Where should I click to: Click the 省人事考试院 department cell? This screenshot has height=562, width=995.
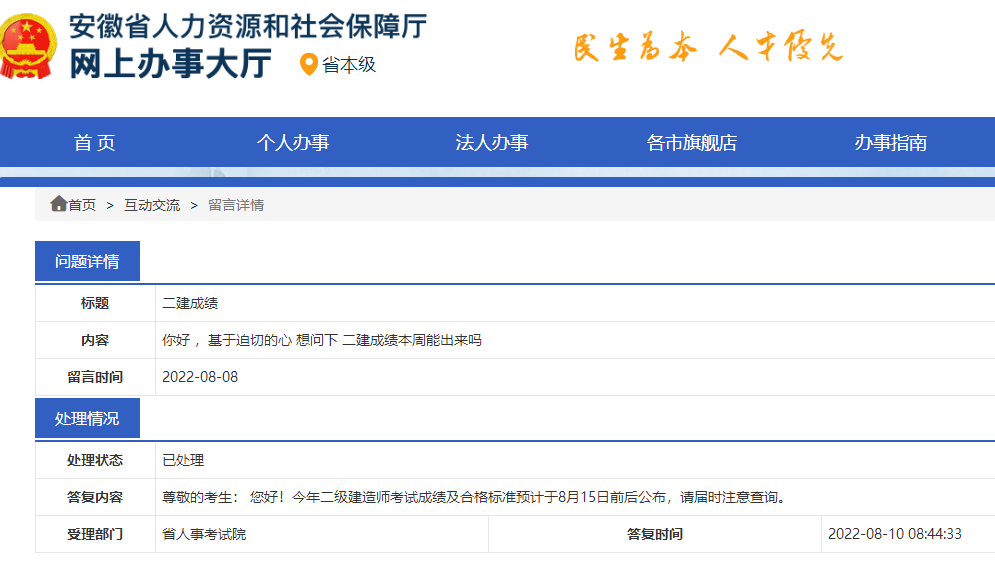pyautogui.click(x=204, y=534)
